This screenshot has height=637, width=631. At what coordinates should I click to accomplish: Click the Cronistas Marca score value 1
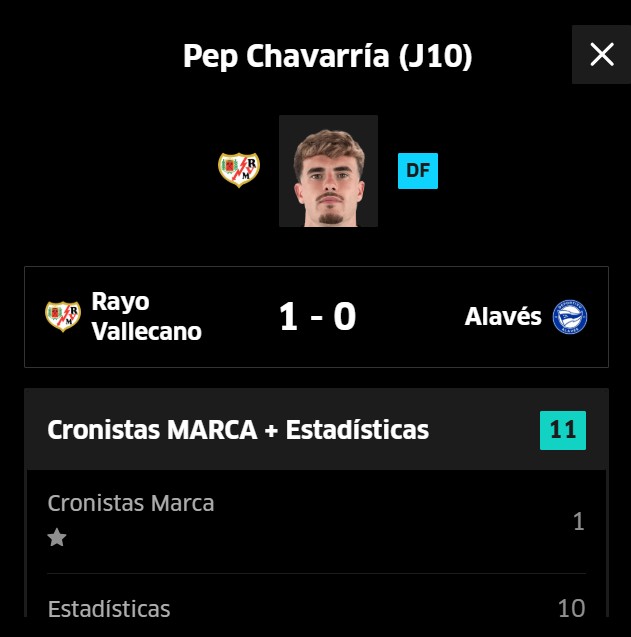pos(578,522)
